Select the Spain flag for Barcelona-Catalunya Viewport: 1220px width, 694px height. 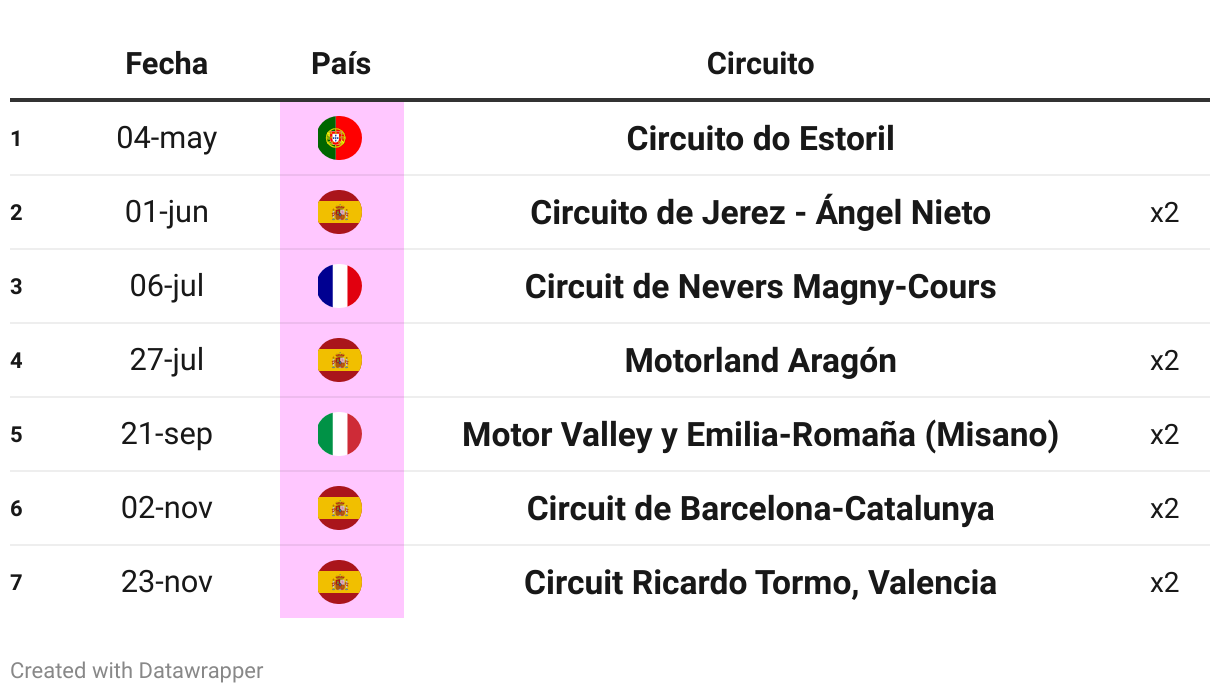coord(340,508)
